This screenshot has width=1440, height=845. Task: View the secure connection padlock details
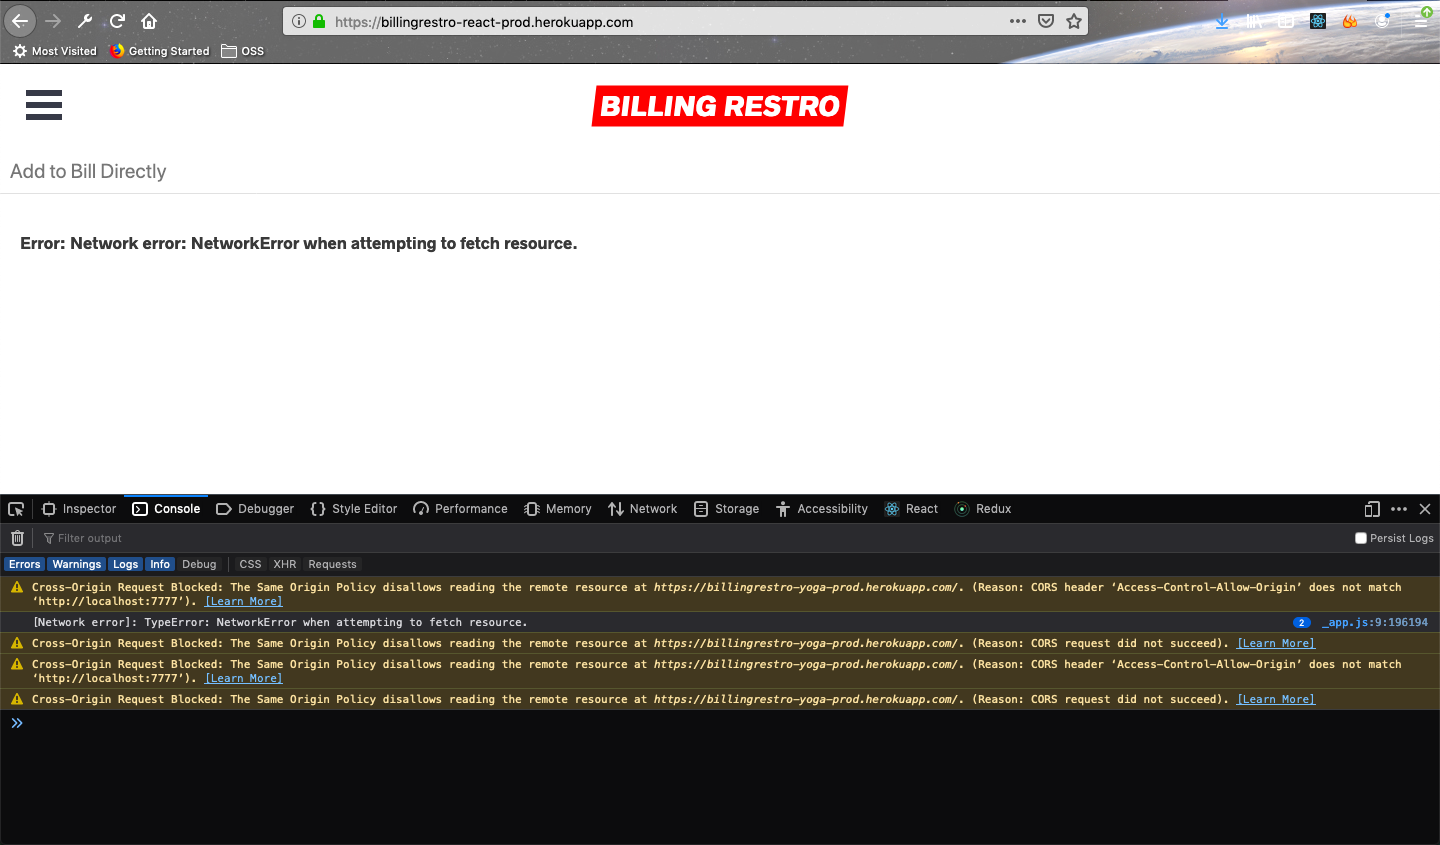click(319, 21)
